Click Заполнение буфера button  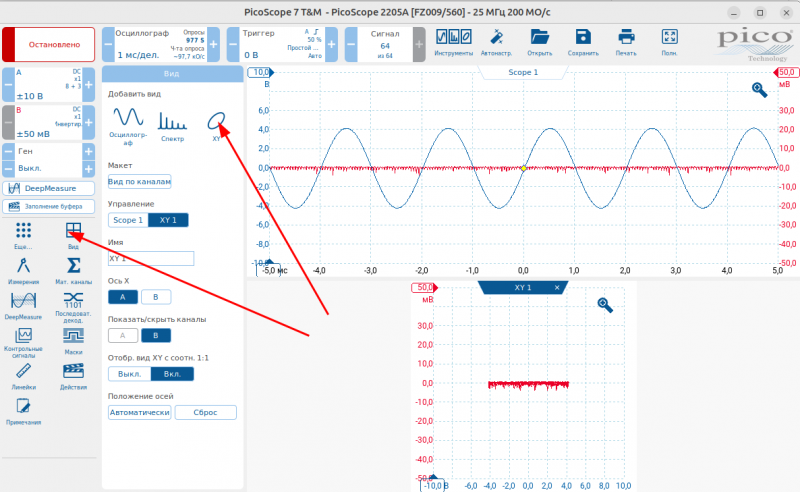click(48, 206)
